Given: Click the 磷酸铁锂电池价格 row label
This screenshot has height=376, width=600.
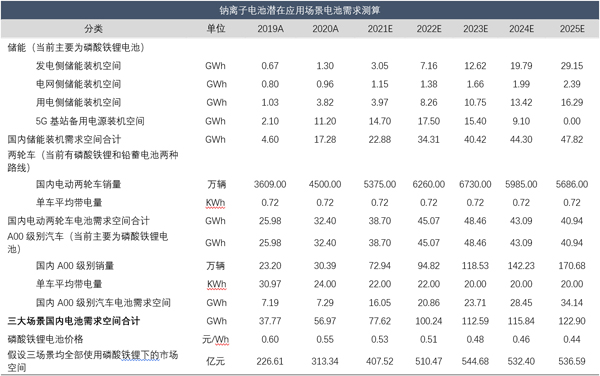Looking at the screenshot, I should coord(45,339).
